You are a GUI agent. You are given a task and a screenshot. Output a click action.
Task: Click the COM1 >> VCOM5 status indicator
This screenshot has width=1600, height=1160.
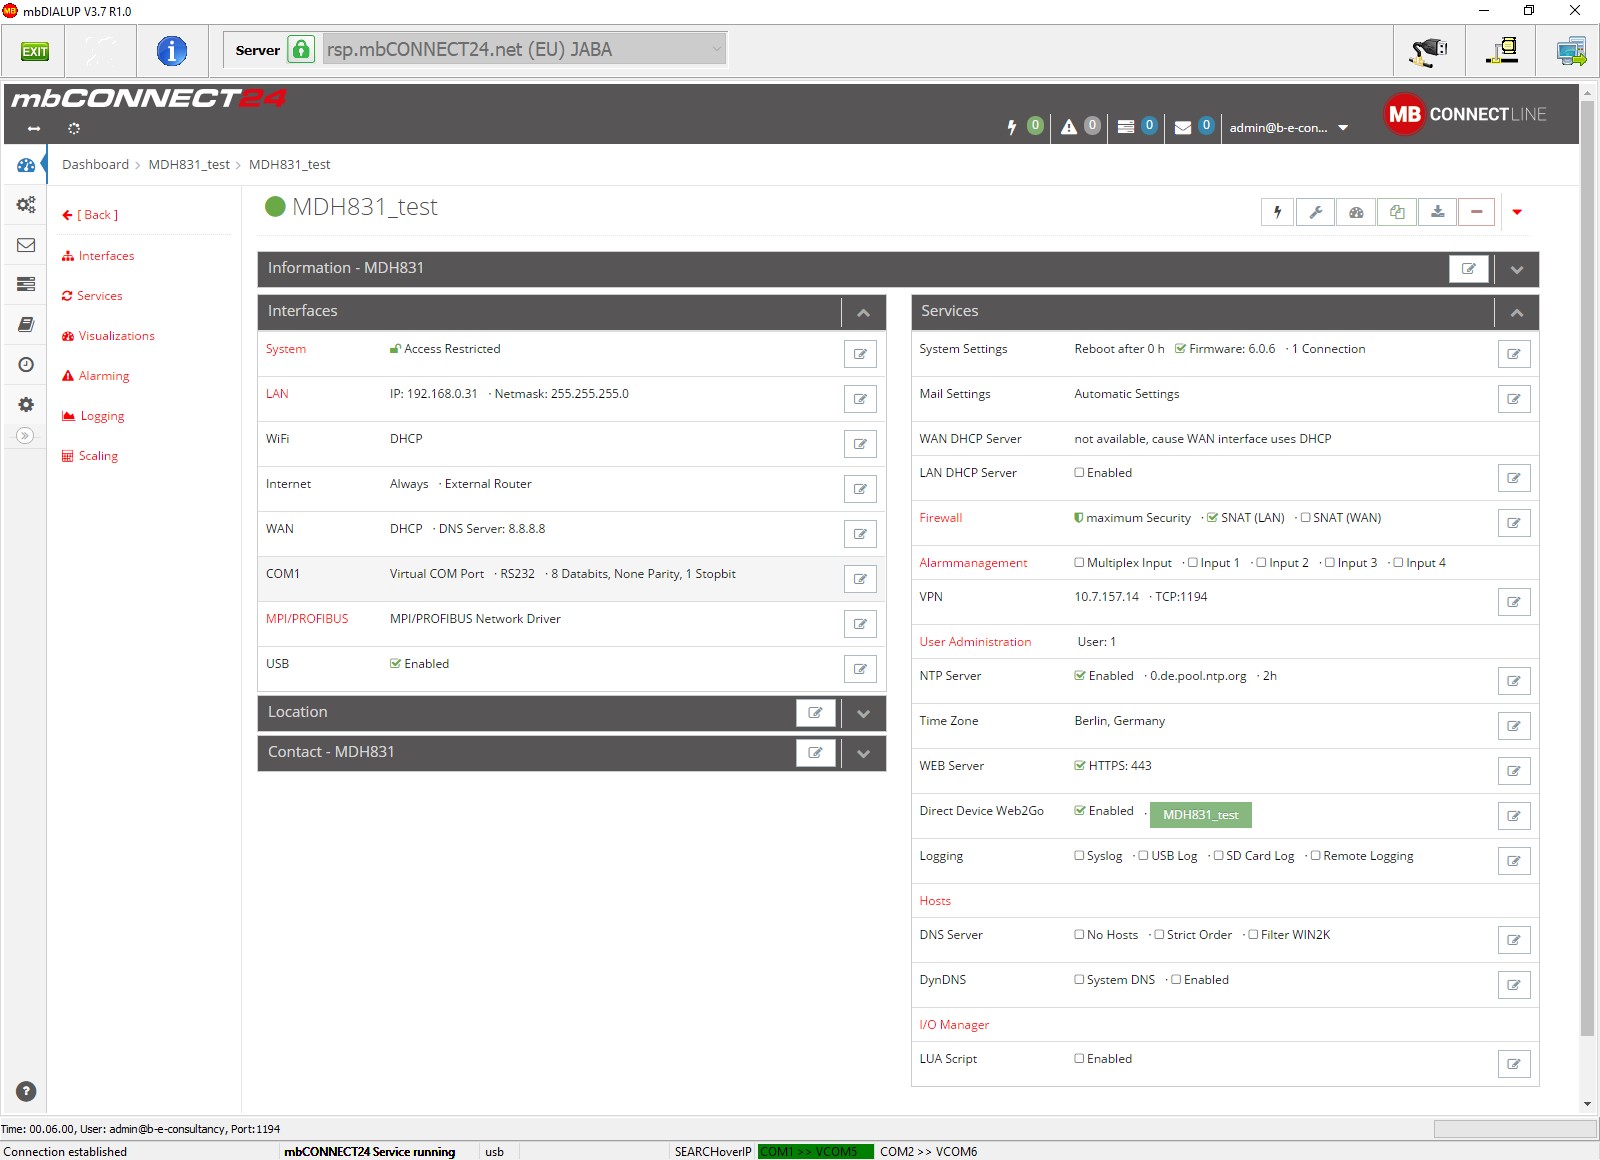coord(816,1152)
